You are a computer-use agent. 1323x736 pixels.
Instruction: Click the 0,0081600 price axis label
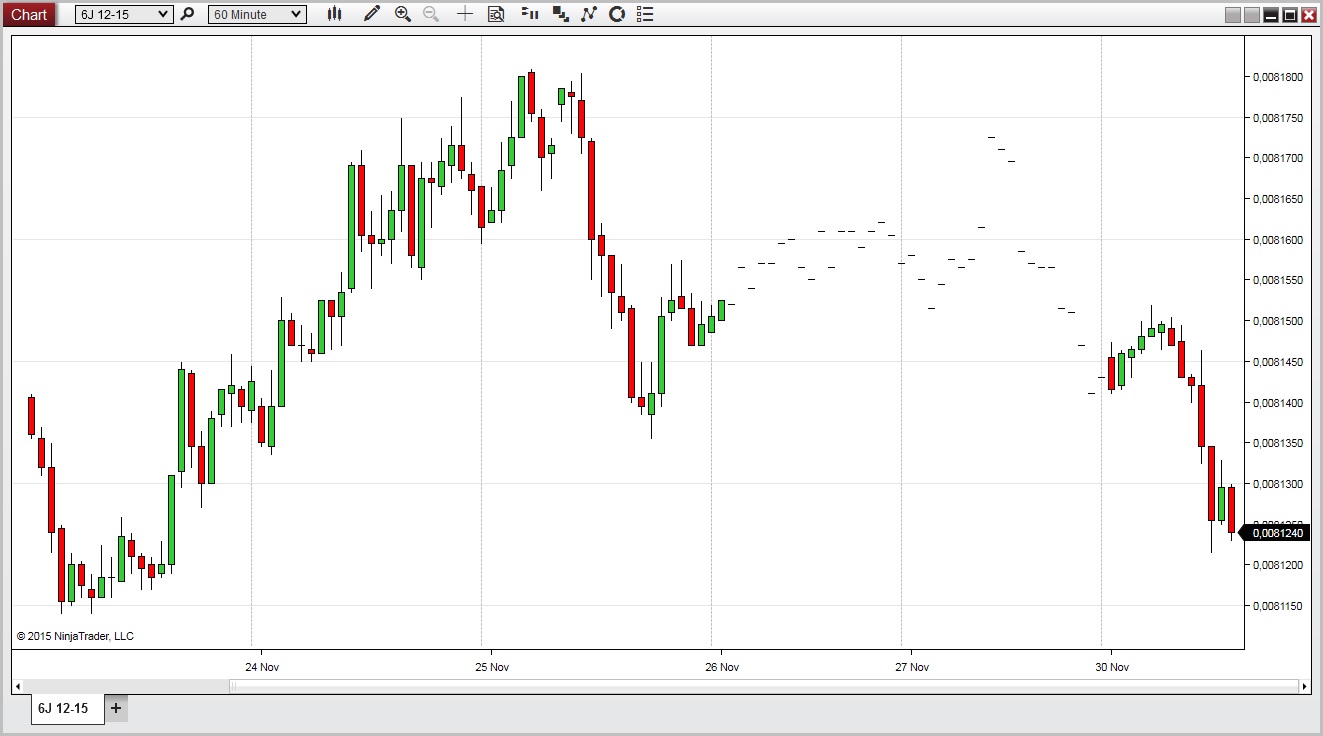pos(1276,240)
